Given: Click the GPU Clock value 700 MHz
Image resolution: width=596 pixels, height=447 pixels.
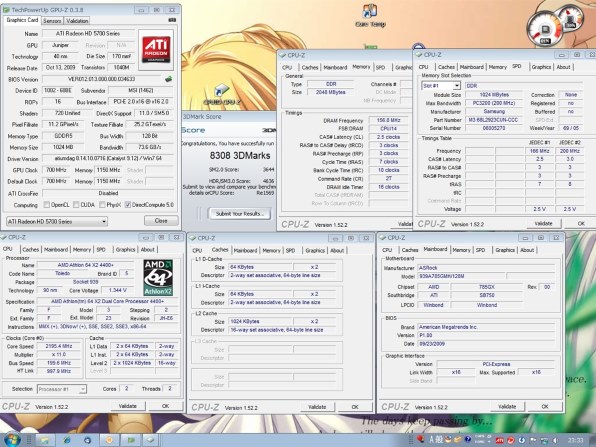Looking at the screenshot, I should tap(56, 170).
